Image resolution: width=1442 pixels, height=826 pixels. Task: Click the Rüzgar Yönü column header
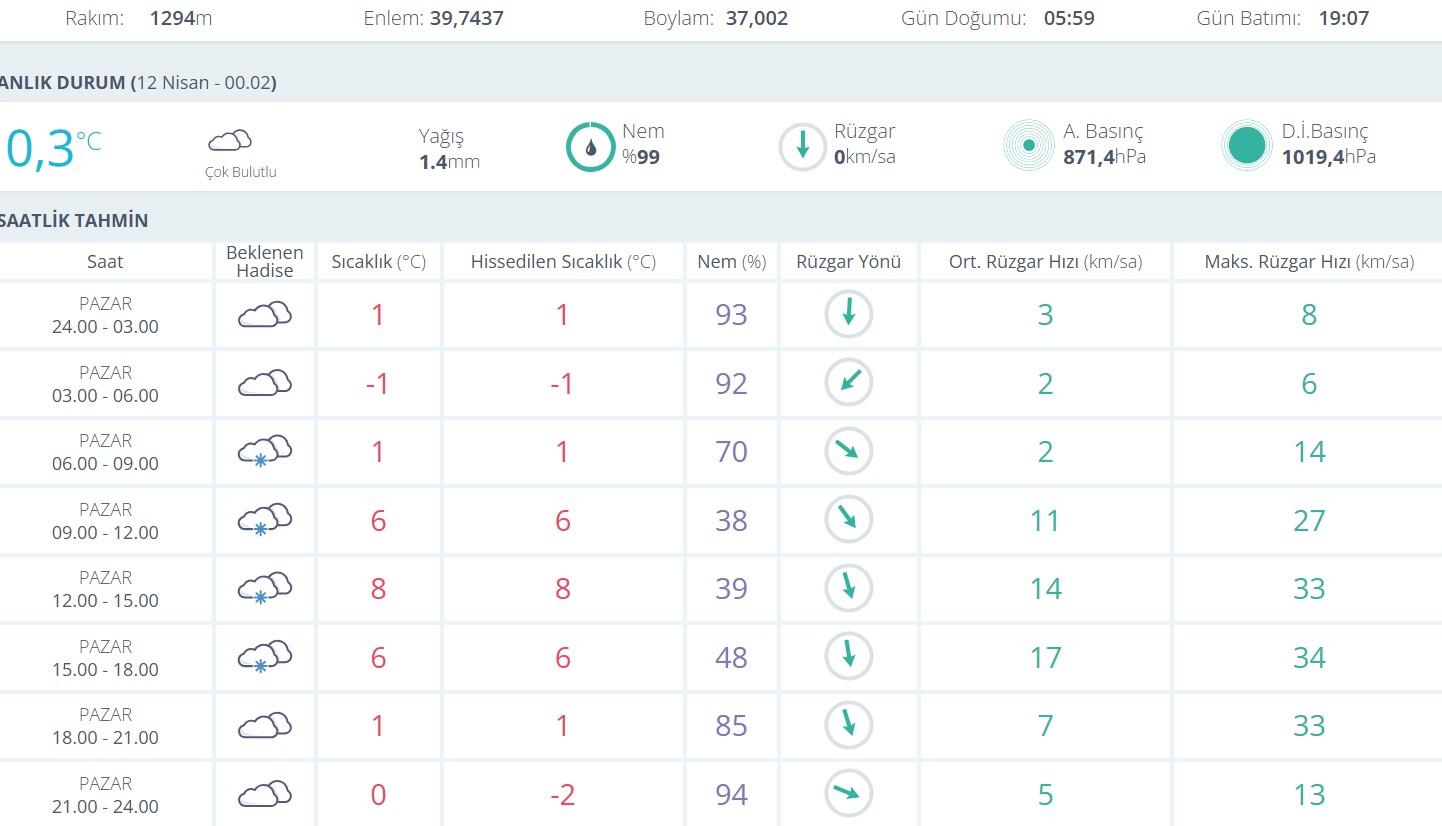(x=849, y=262)
